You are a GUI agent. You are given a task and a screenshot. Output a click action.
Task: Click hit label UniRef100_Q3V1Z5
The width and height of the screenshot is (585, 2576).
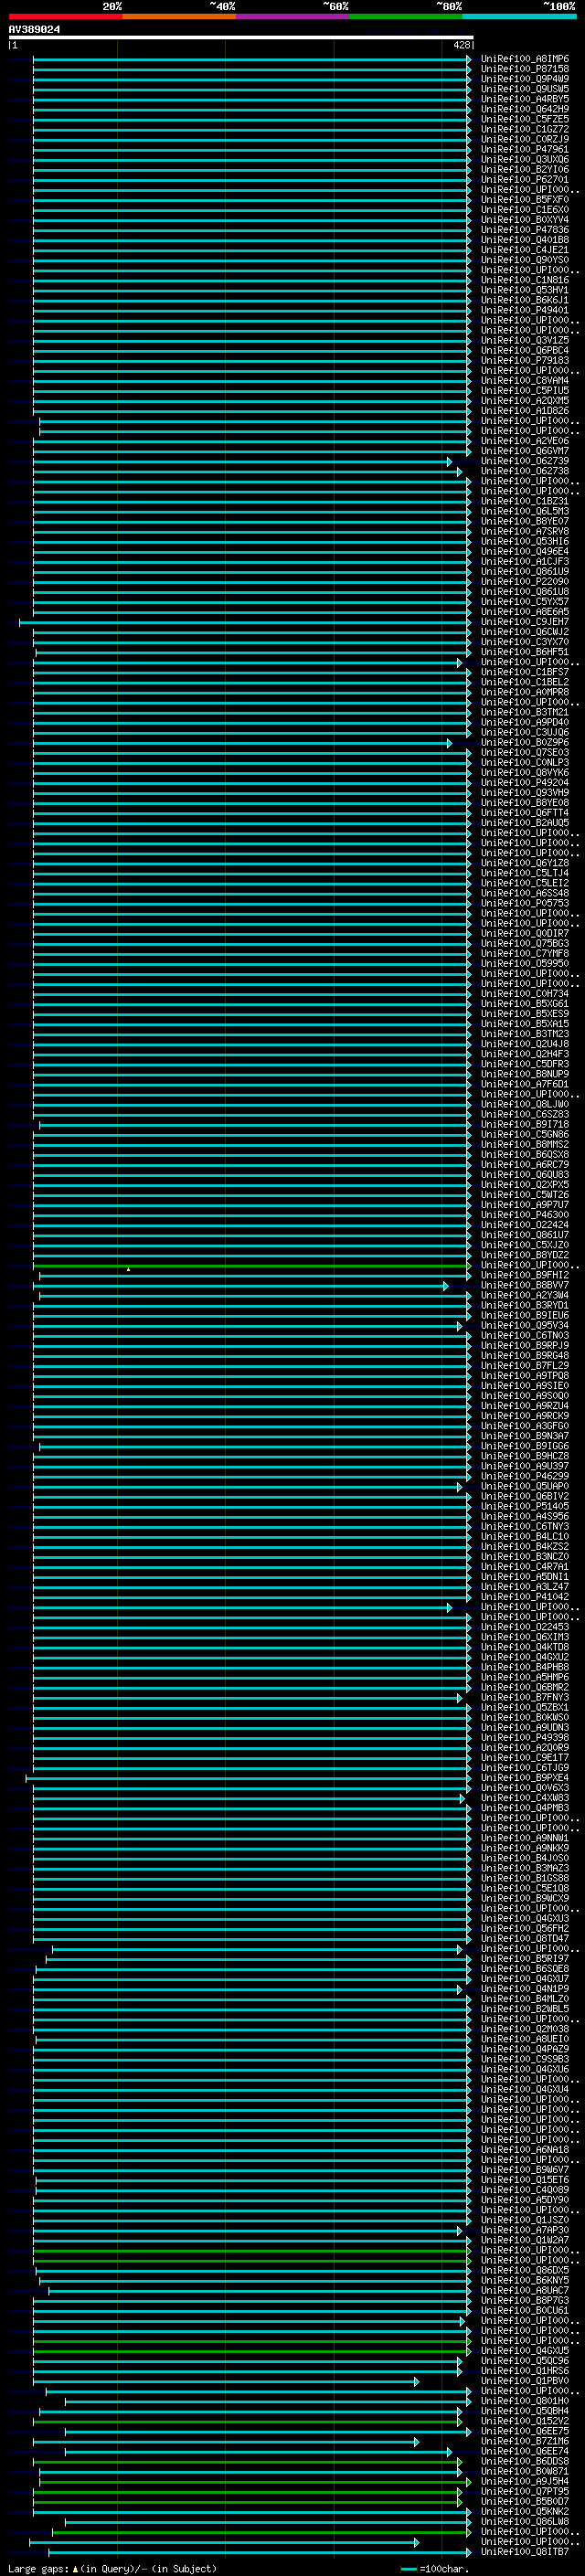click(524, 340)
